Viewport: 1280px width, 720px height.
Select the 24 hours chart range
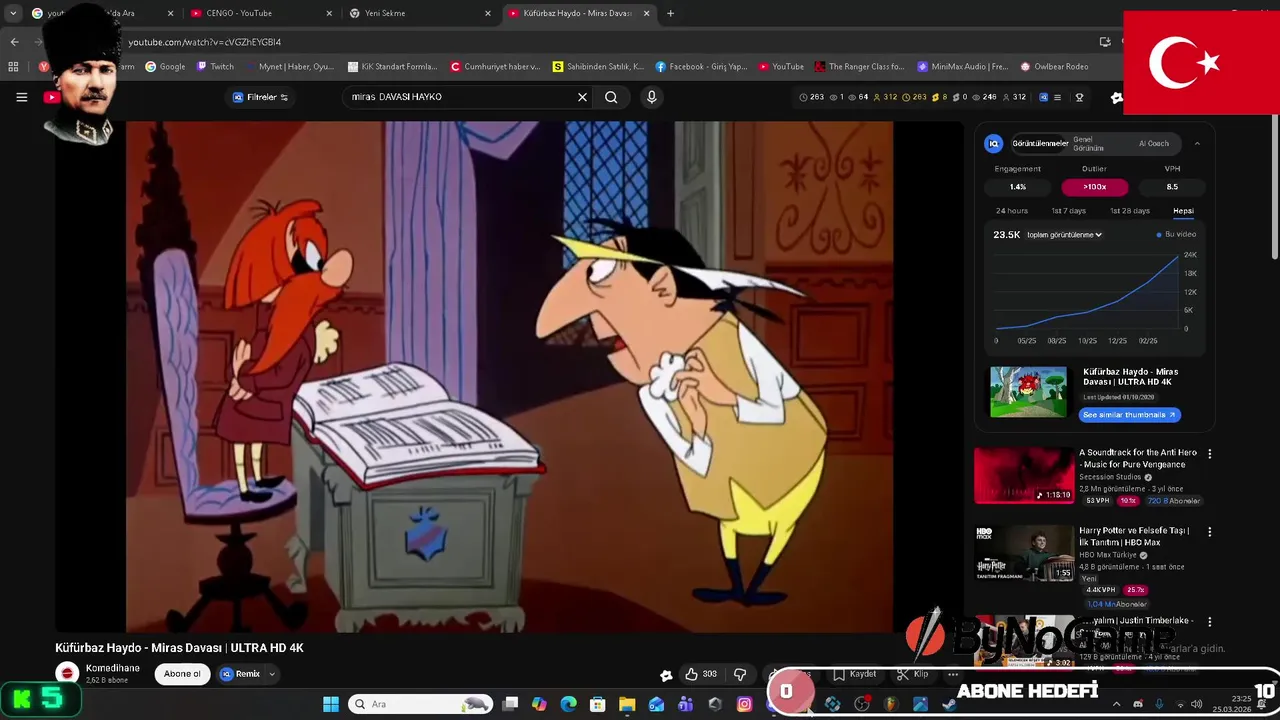click(x=1011, y=211)
